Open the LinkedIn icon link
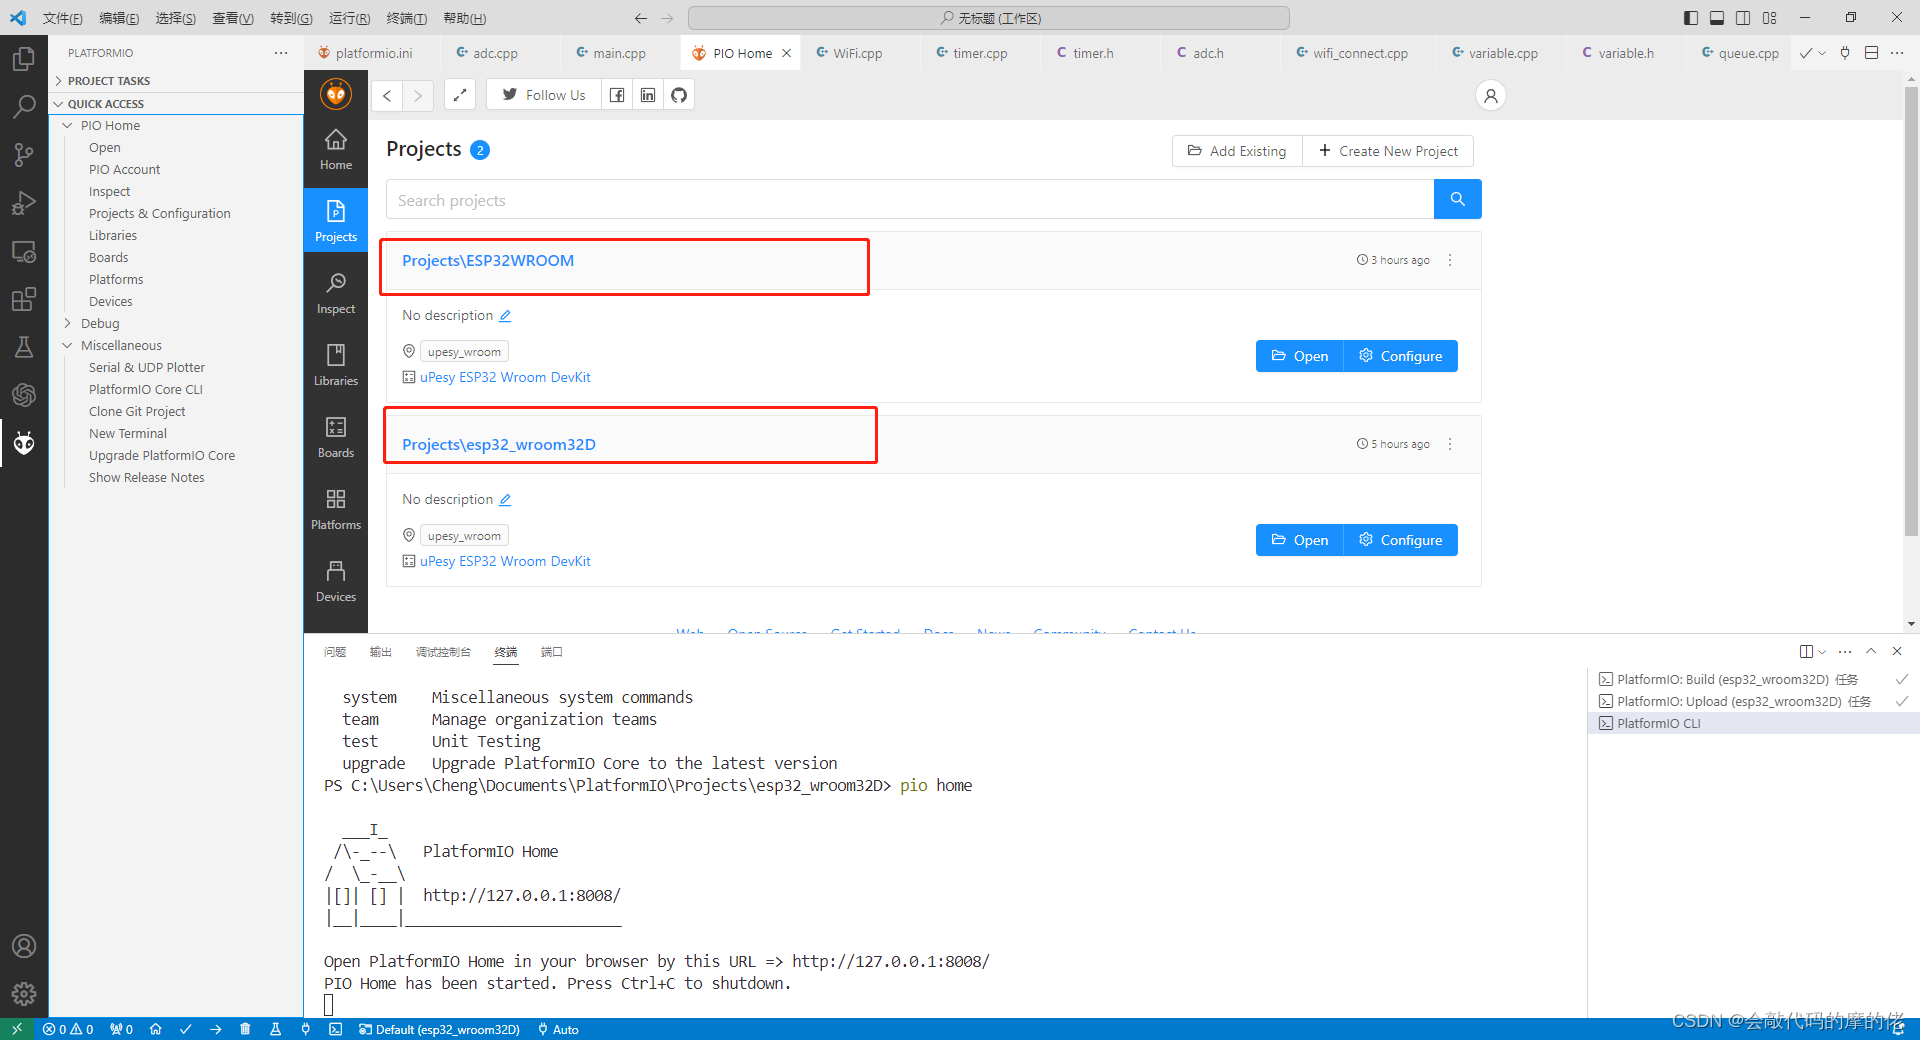 click(x=648, y=95)
